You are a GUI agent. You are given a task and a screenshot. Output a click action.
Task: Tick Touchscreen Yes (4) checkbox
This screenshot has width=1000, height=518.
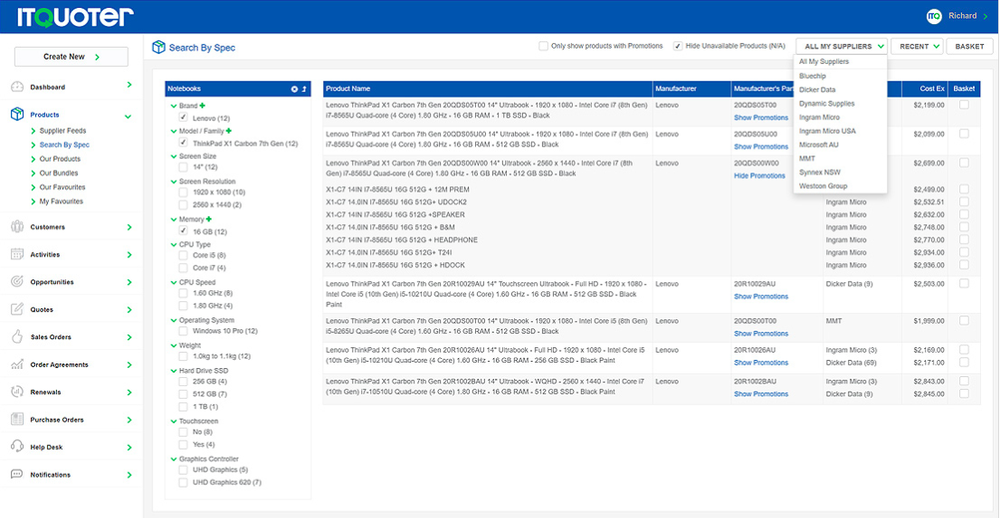pos(183,445)
